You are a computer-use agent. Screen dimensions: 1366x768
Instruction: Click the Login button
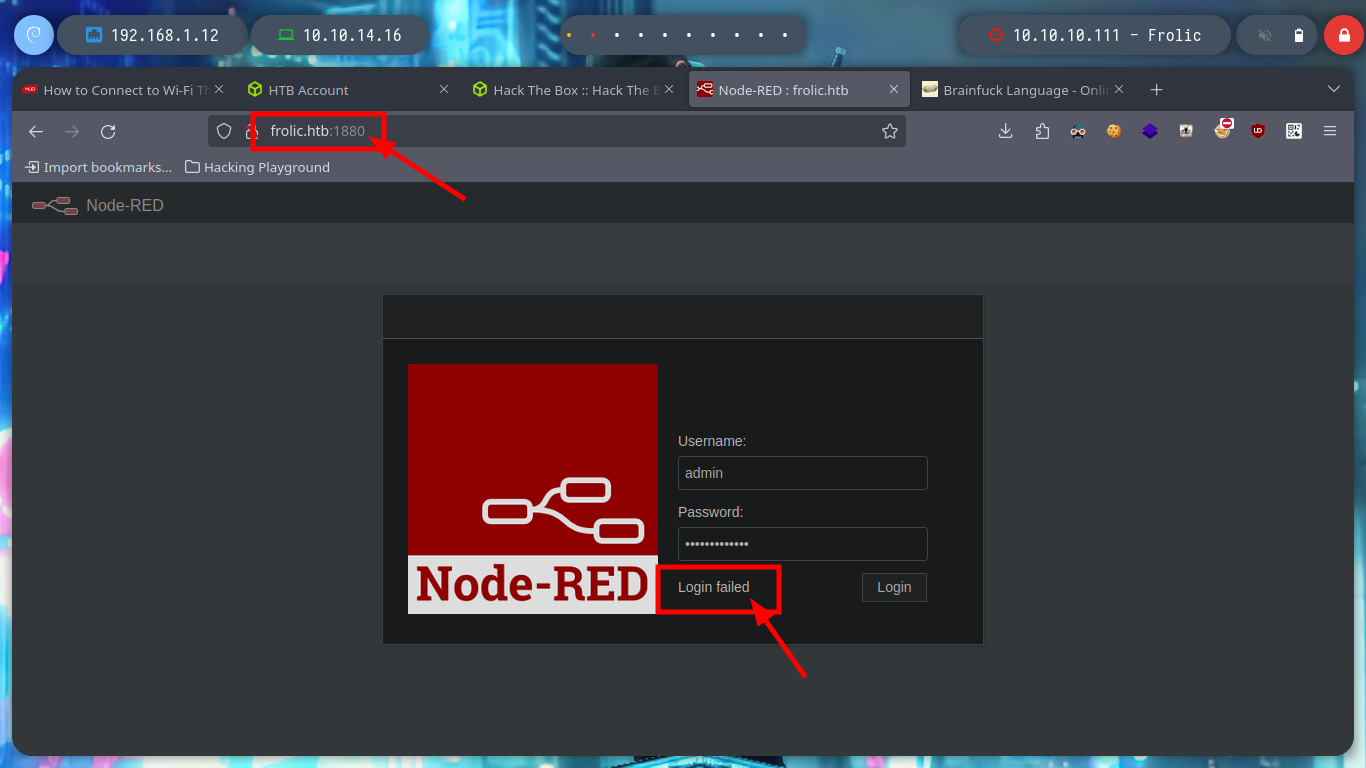pos(894,587)
